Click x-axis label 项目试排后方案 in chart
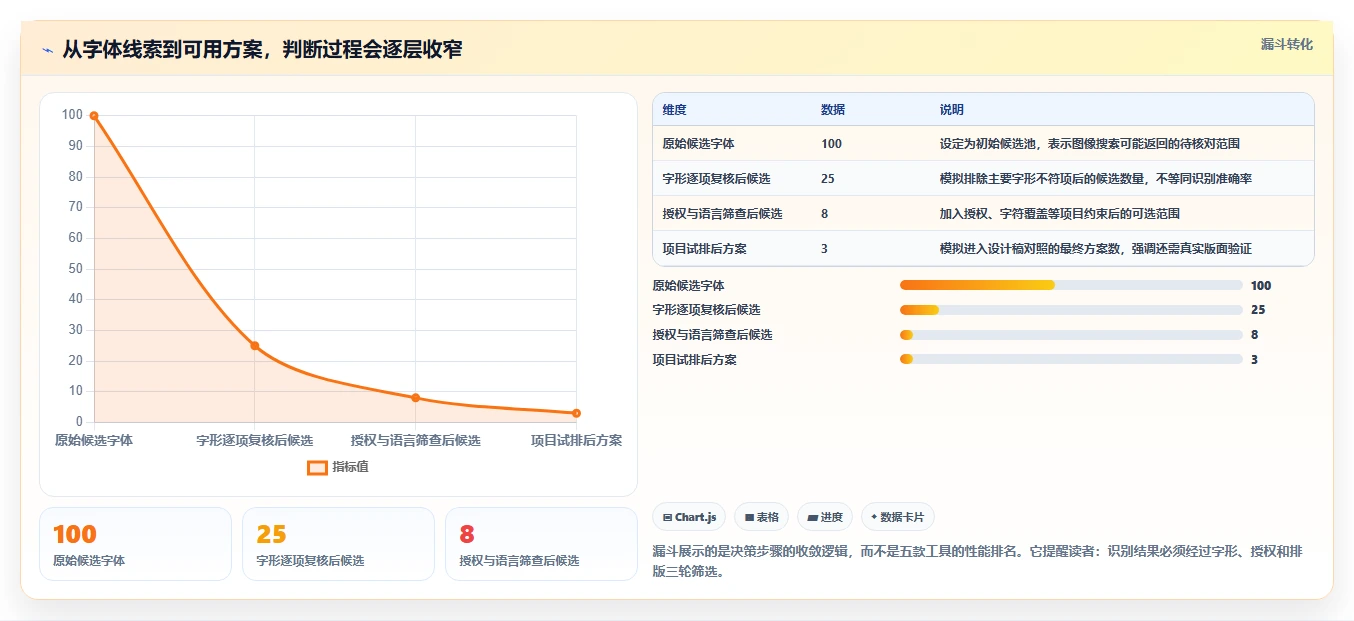The height and width of the screenshot is (621, 1354). point(577,440)
